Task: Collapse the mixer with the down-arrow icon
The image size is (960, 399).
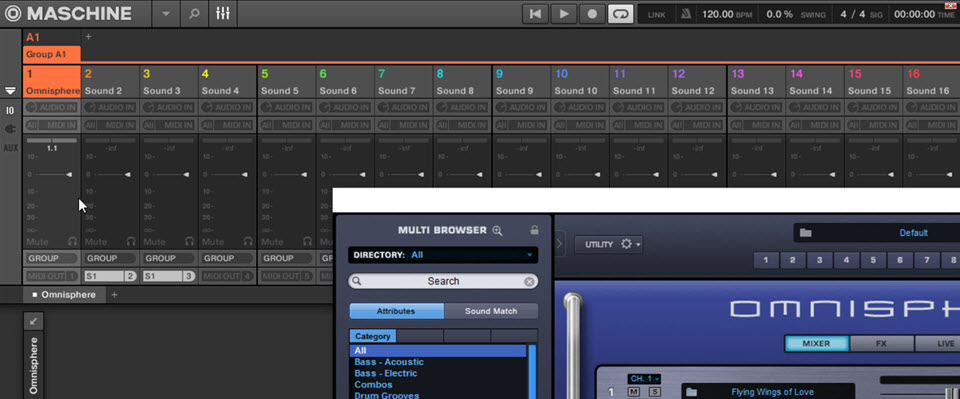Action: (10, 91)
